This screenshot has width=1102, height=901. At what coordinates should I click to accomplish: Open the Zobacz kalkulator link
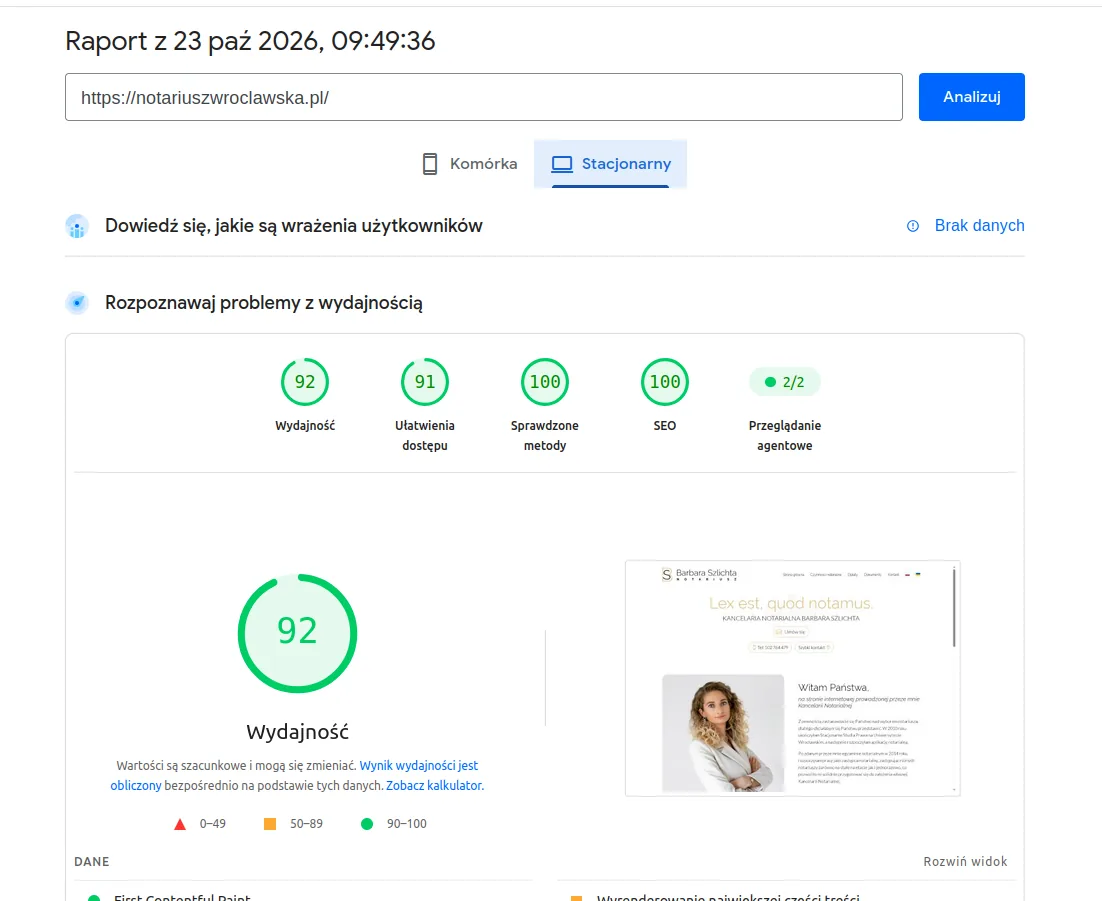pos(435,785)
